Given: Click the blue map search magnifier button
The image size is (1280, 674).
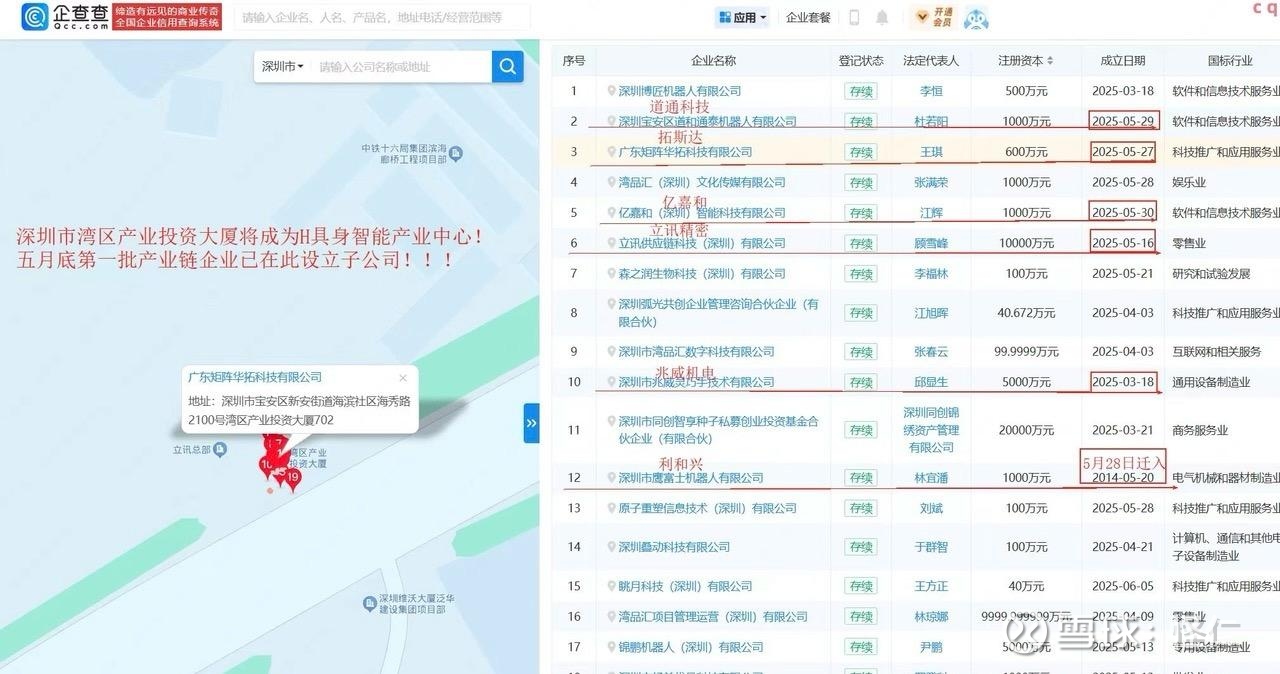Looking at the screenshot, I should point(507,66).
